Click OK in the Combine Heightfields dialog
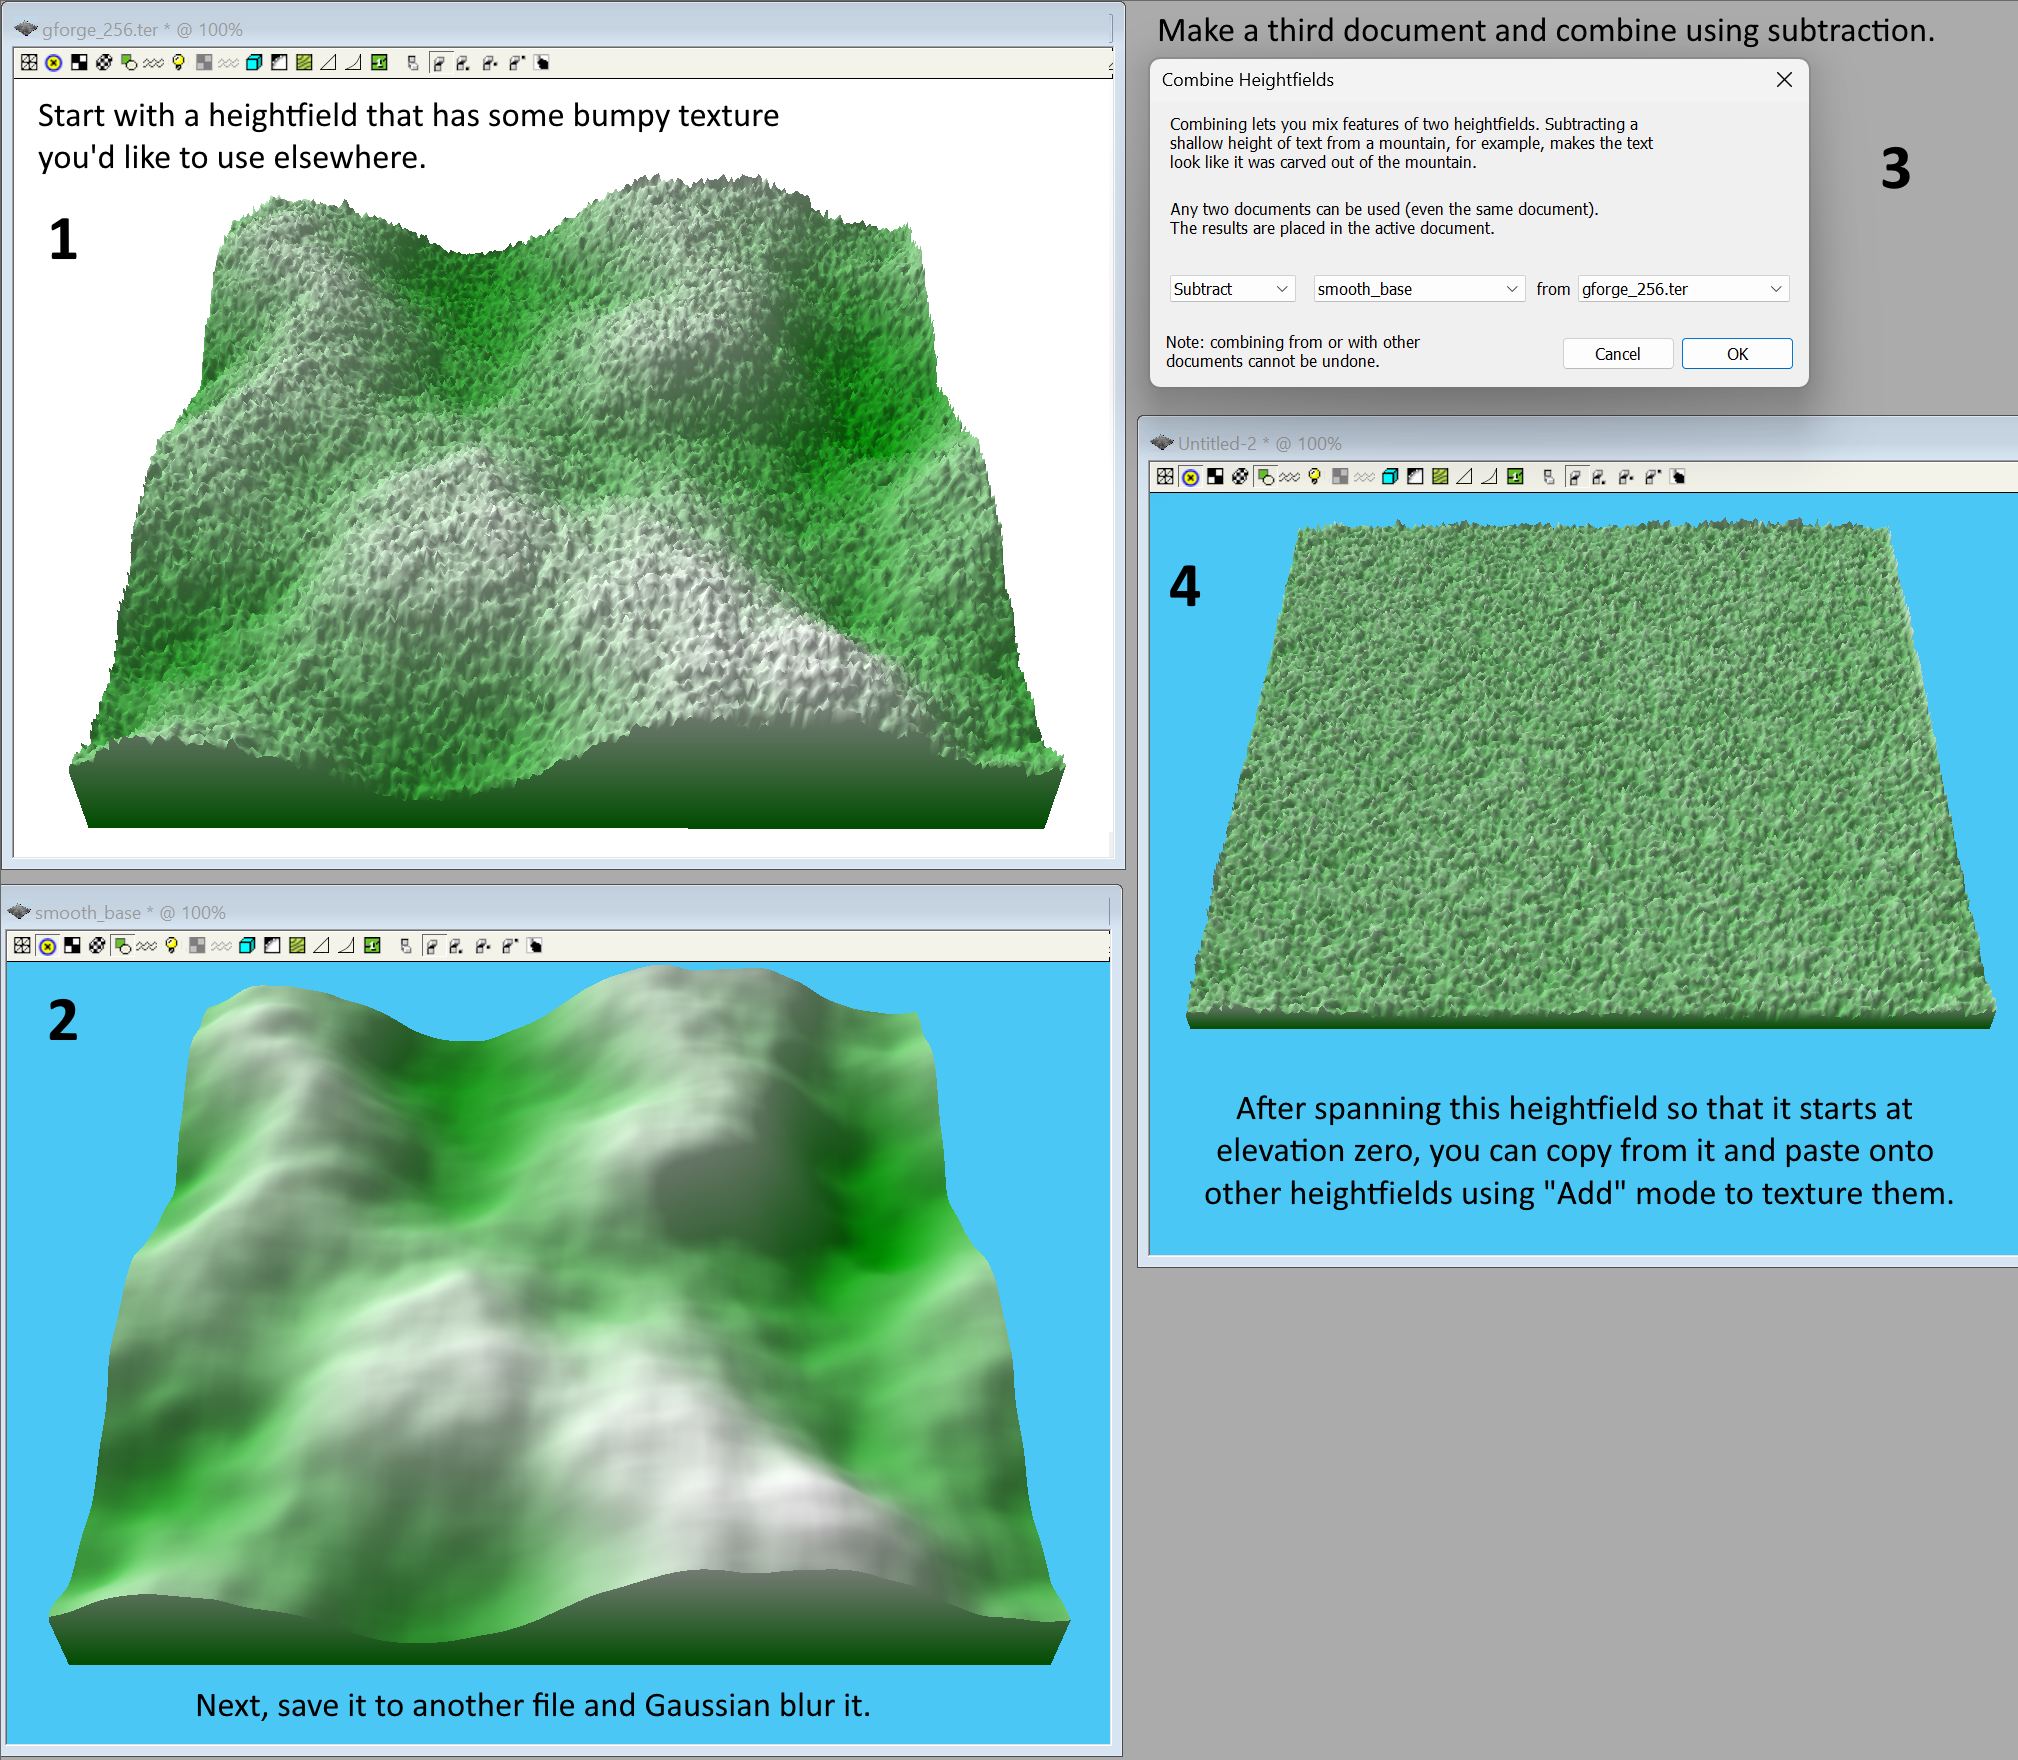Viewport: 2018px width, 1760px height. [1737, 353]
